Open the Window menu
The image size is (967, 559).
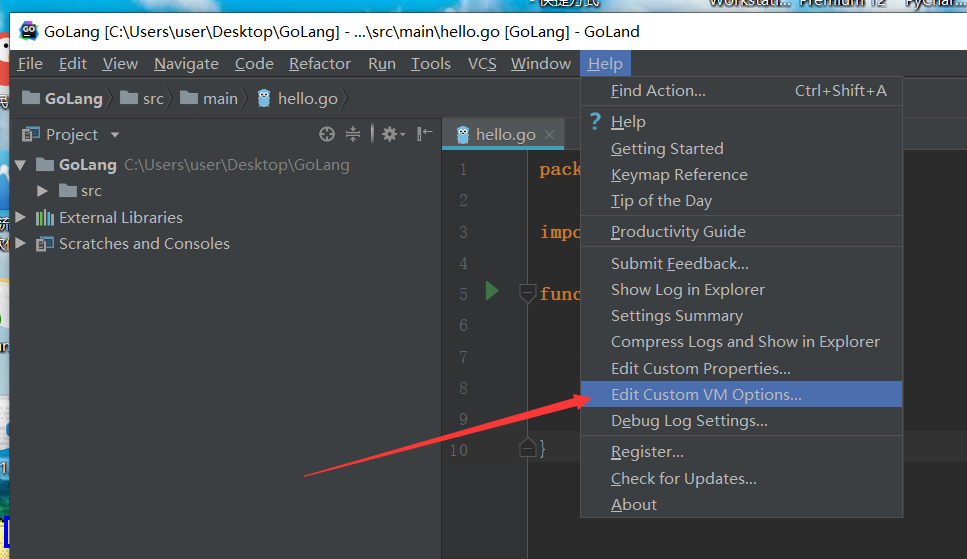click(541, 64)
